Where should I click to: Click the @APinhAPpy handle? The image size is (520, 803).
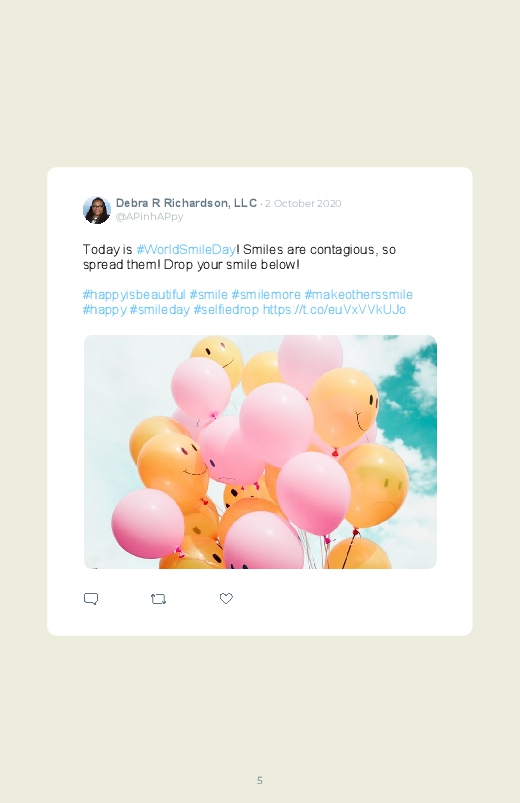[x=150, y=217]
